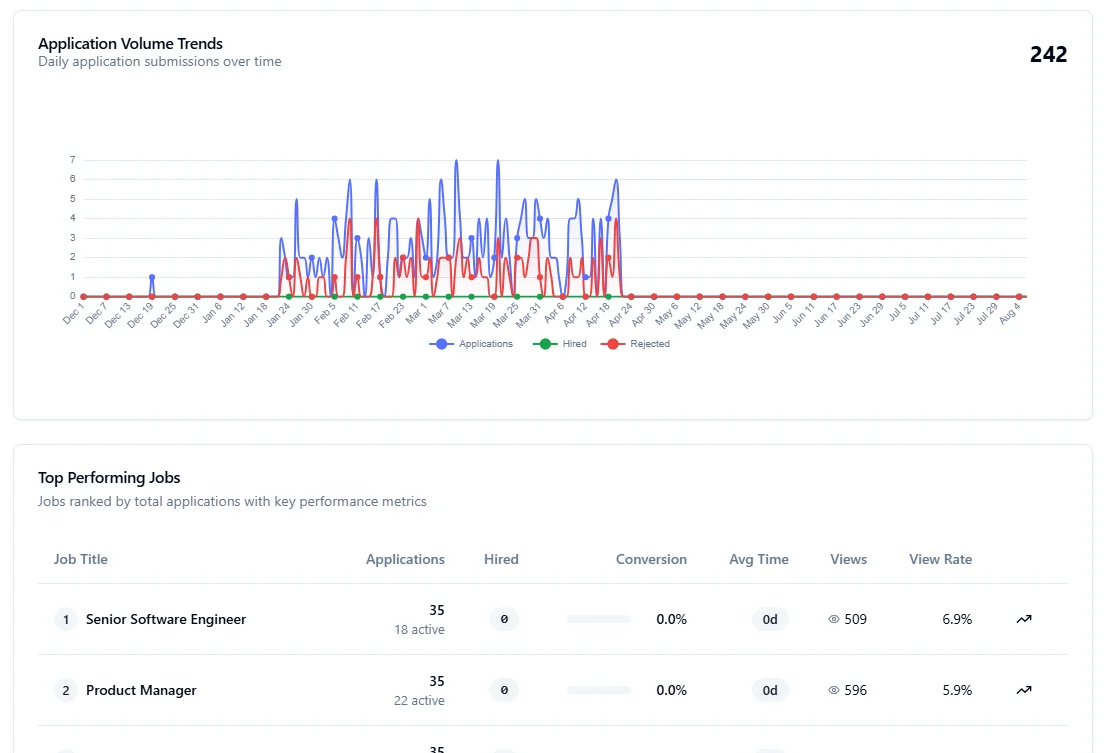Click the Top Performing Jobs heading

click(x=109, y=478)
